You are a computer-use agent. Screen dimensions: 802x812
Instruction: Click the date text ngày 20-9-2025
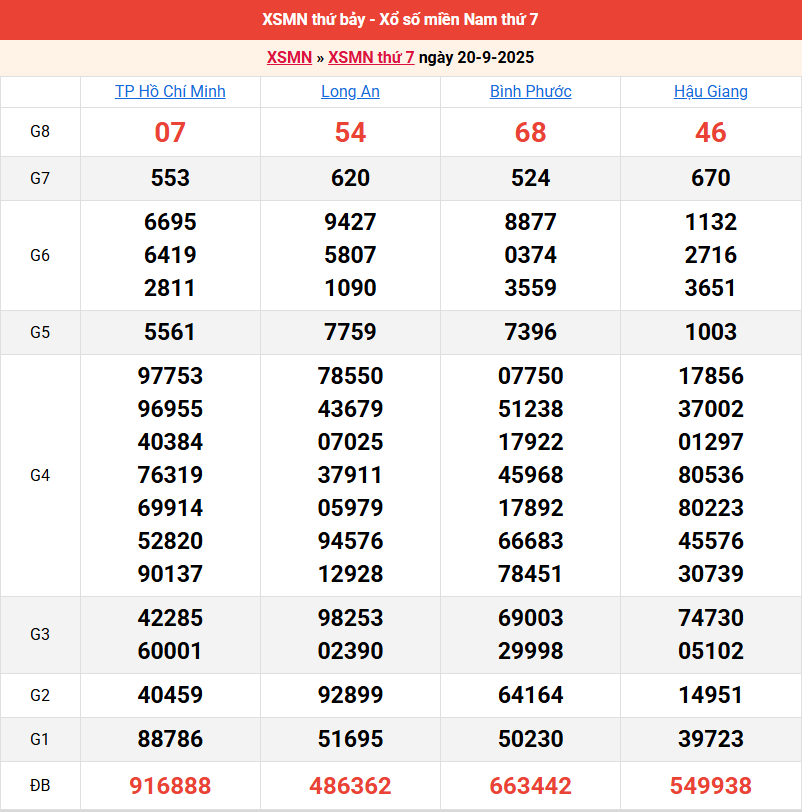pos(476,57)
